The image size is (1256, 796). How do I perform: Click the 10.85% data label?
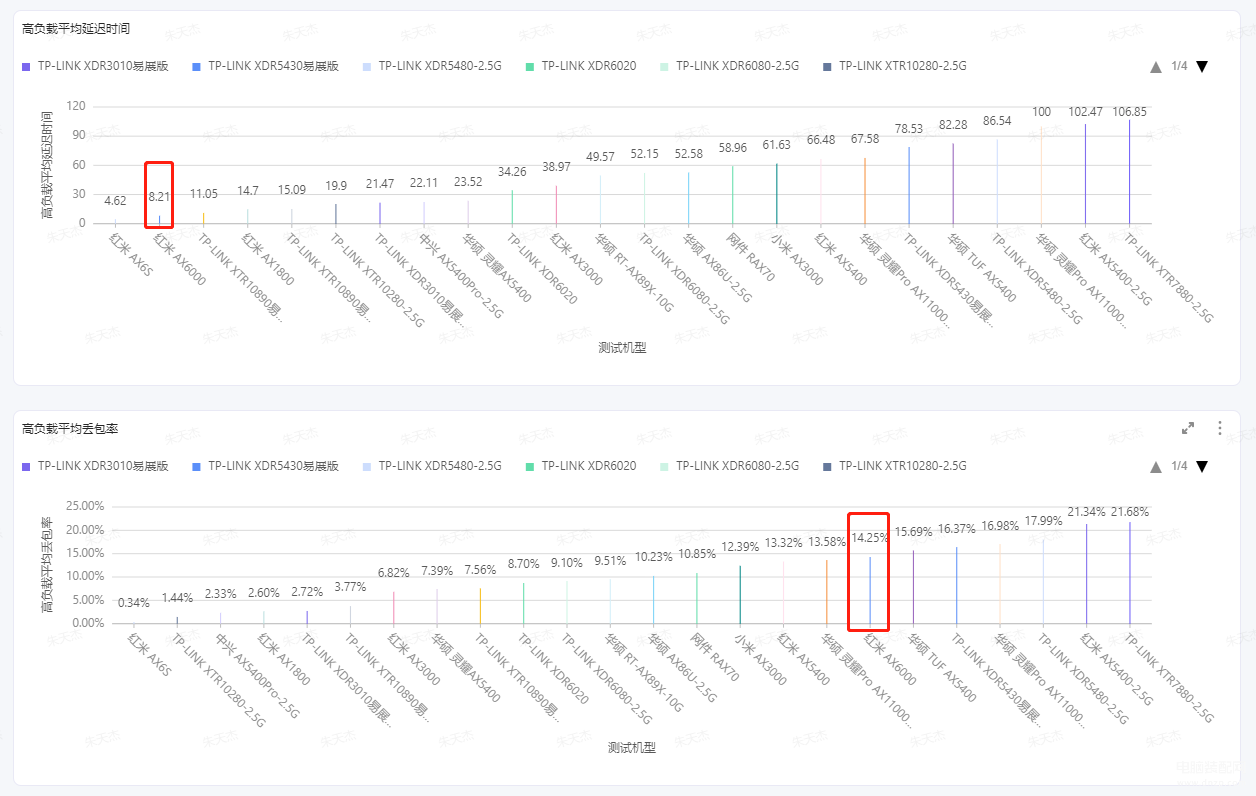click(697, 553)
